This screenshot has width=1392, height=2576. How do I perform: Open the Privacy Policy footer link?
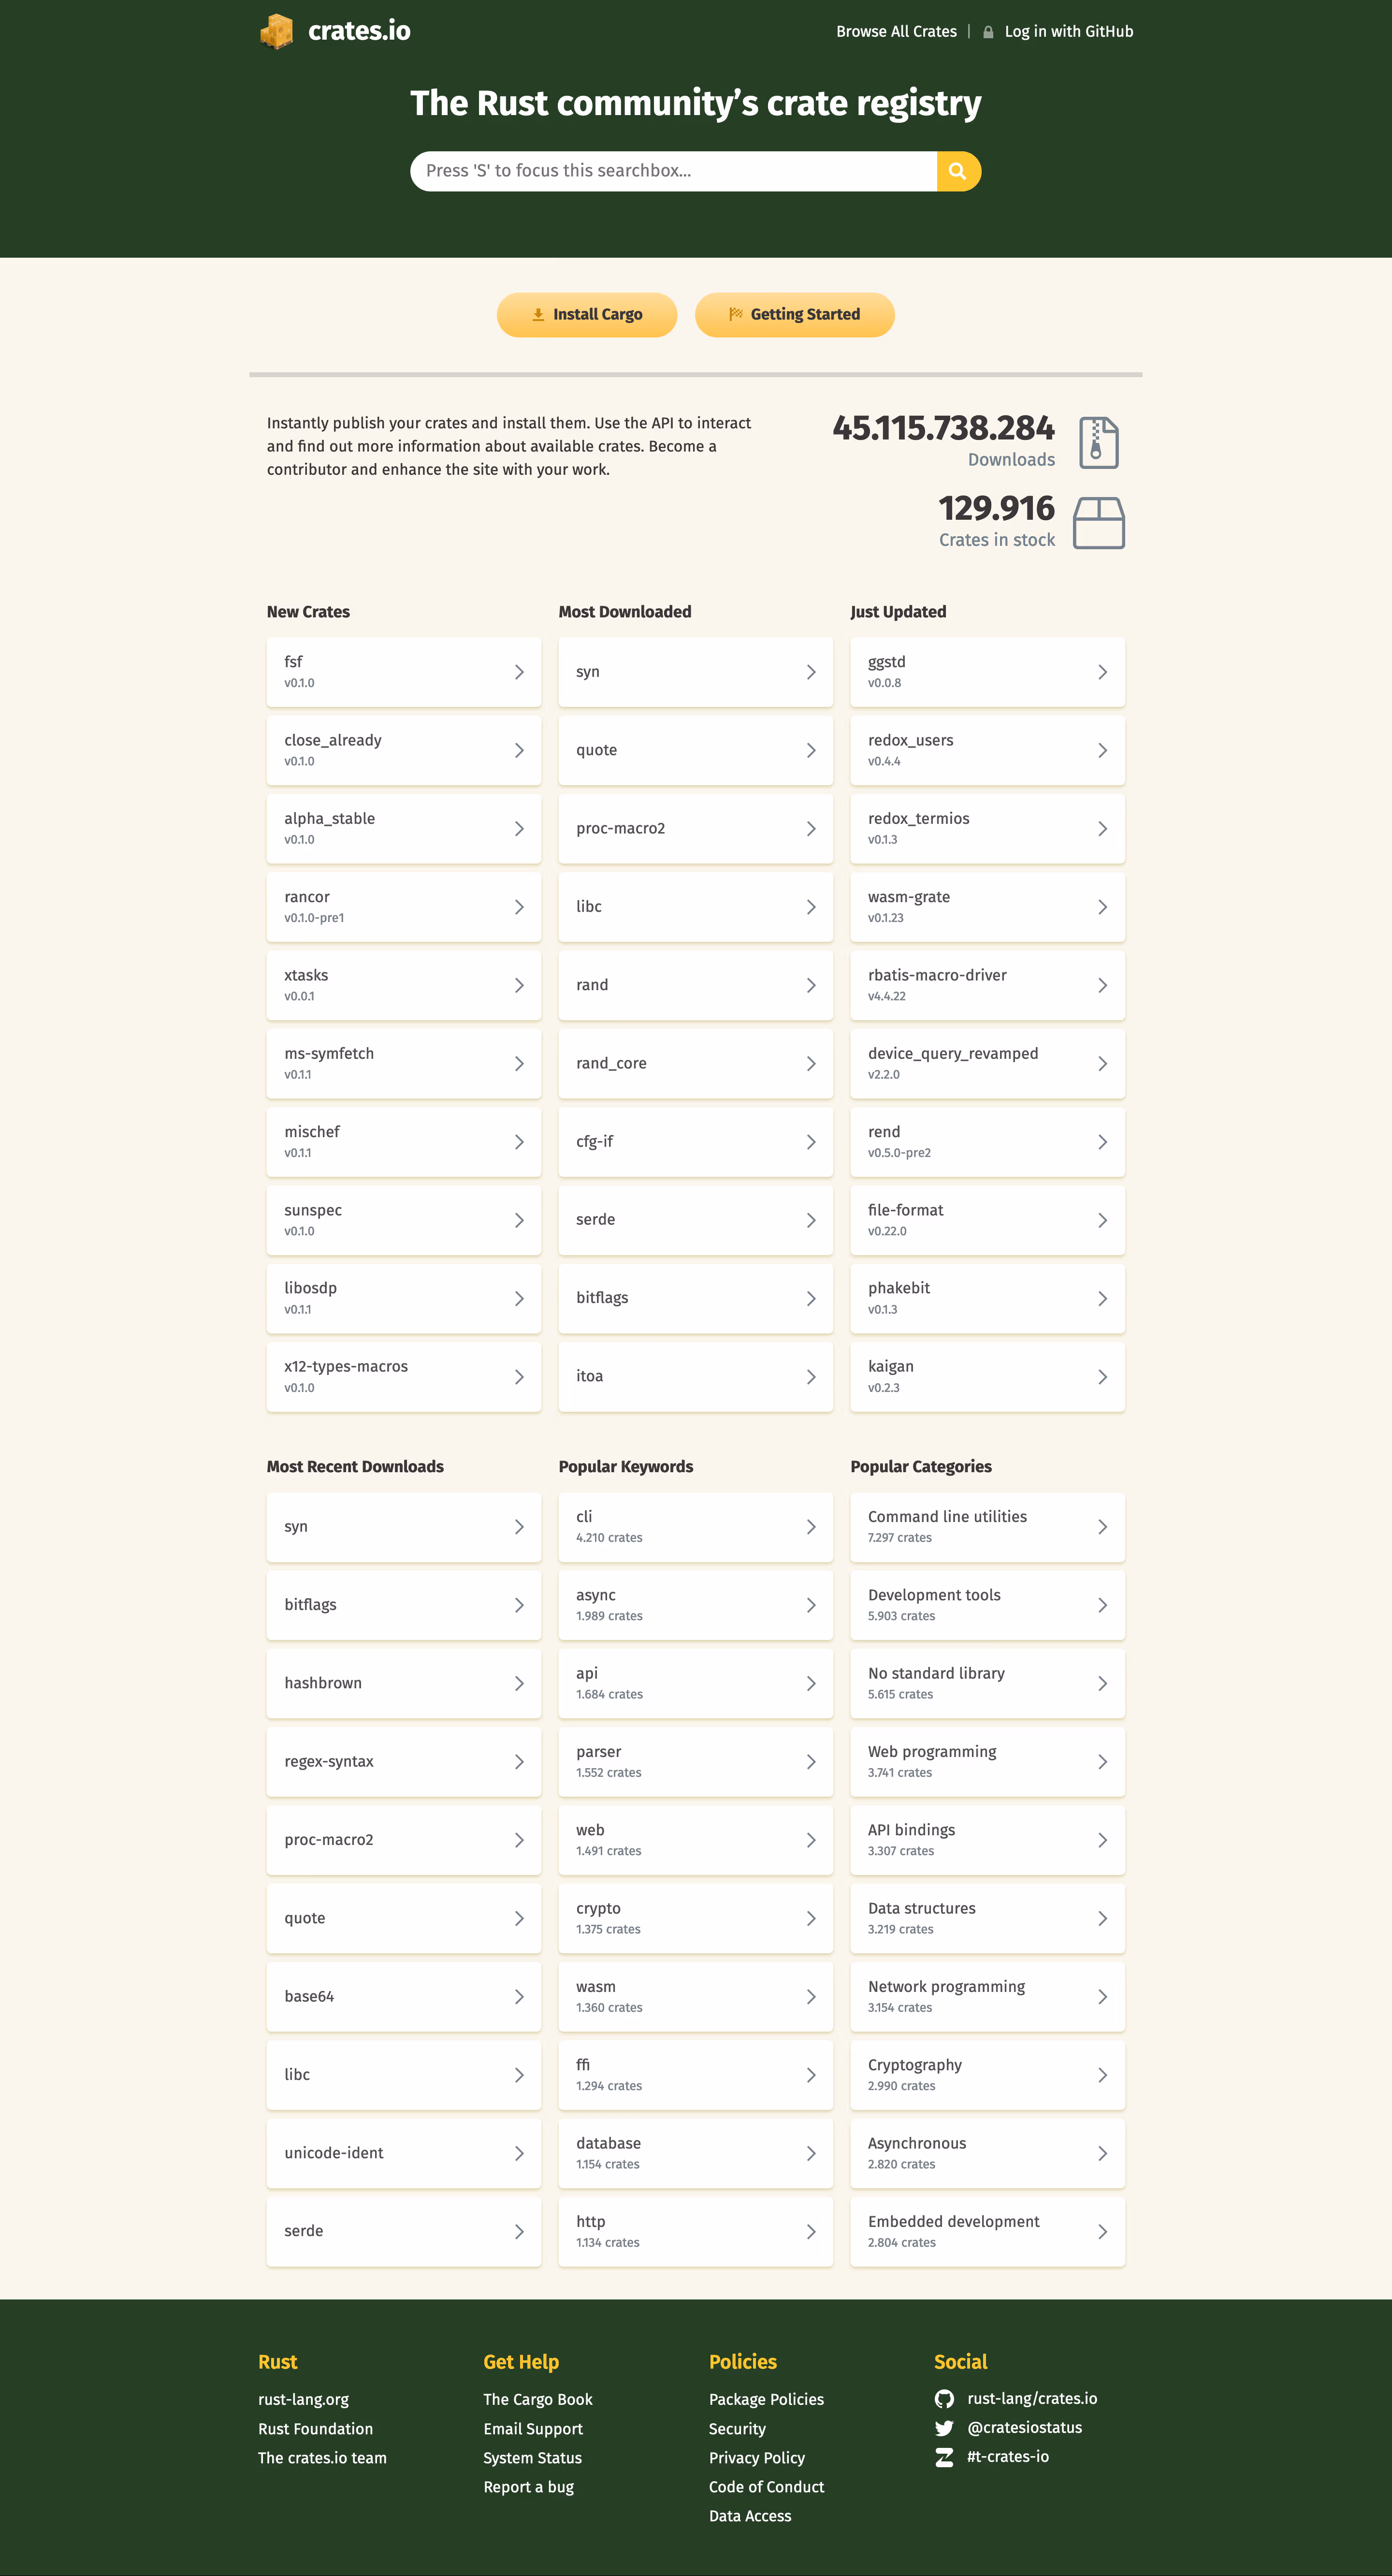coord(757,2457)
